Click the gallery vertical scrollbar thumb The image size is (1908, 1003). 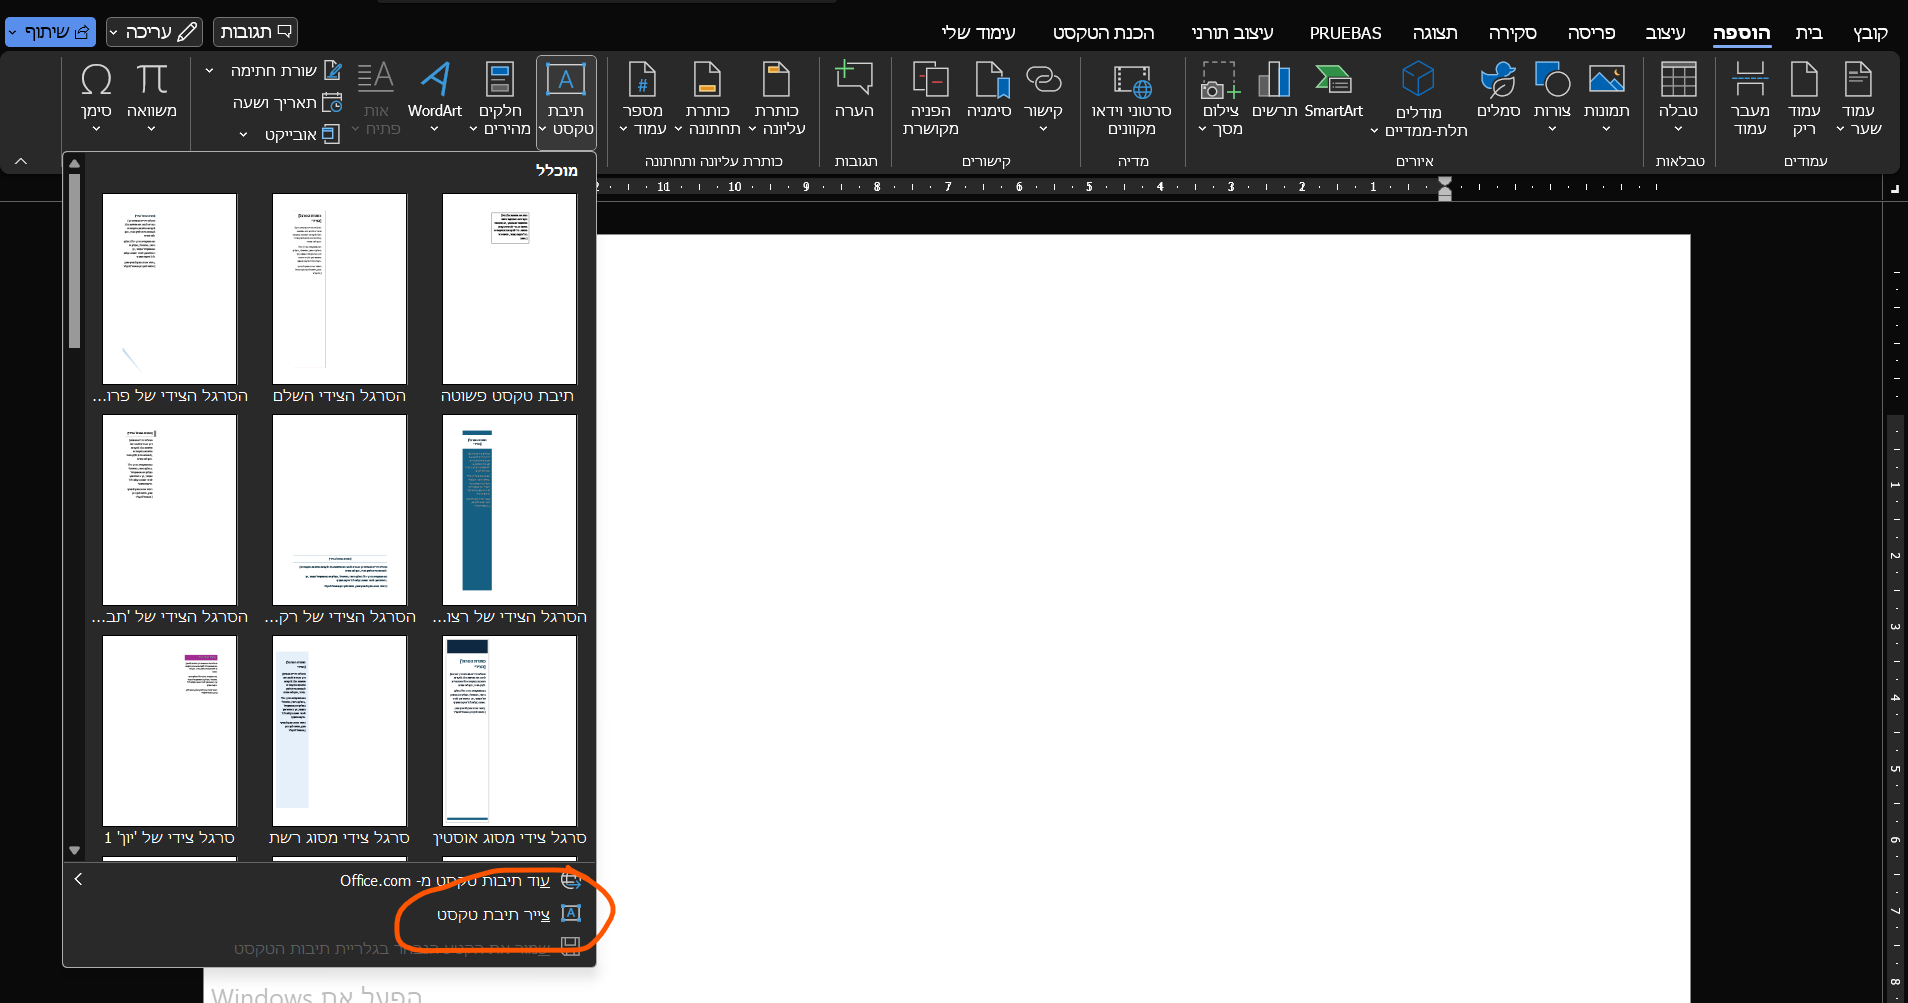pos(74,260)
